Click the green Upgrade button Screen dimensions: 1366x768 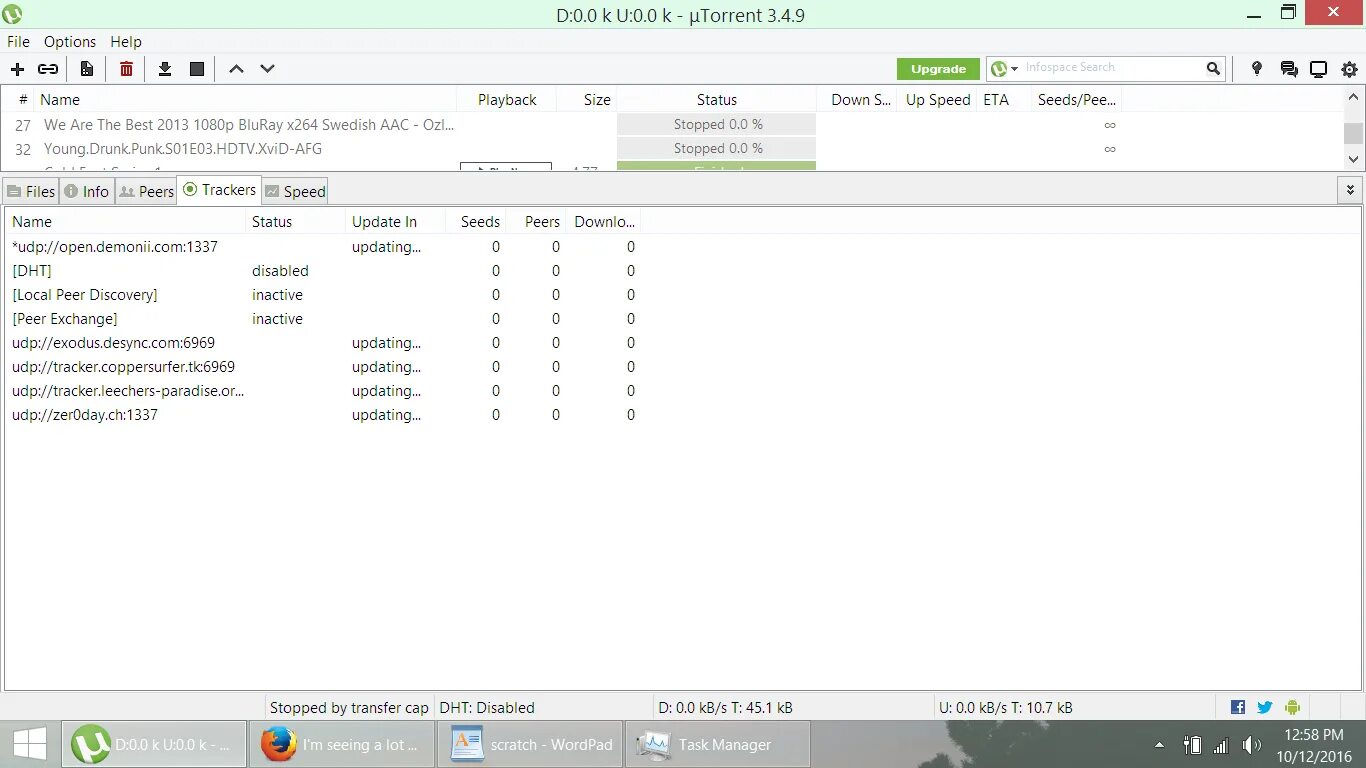(938, 69)
